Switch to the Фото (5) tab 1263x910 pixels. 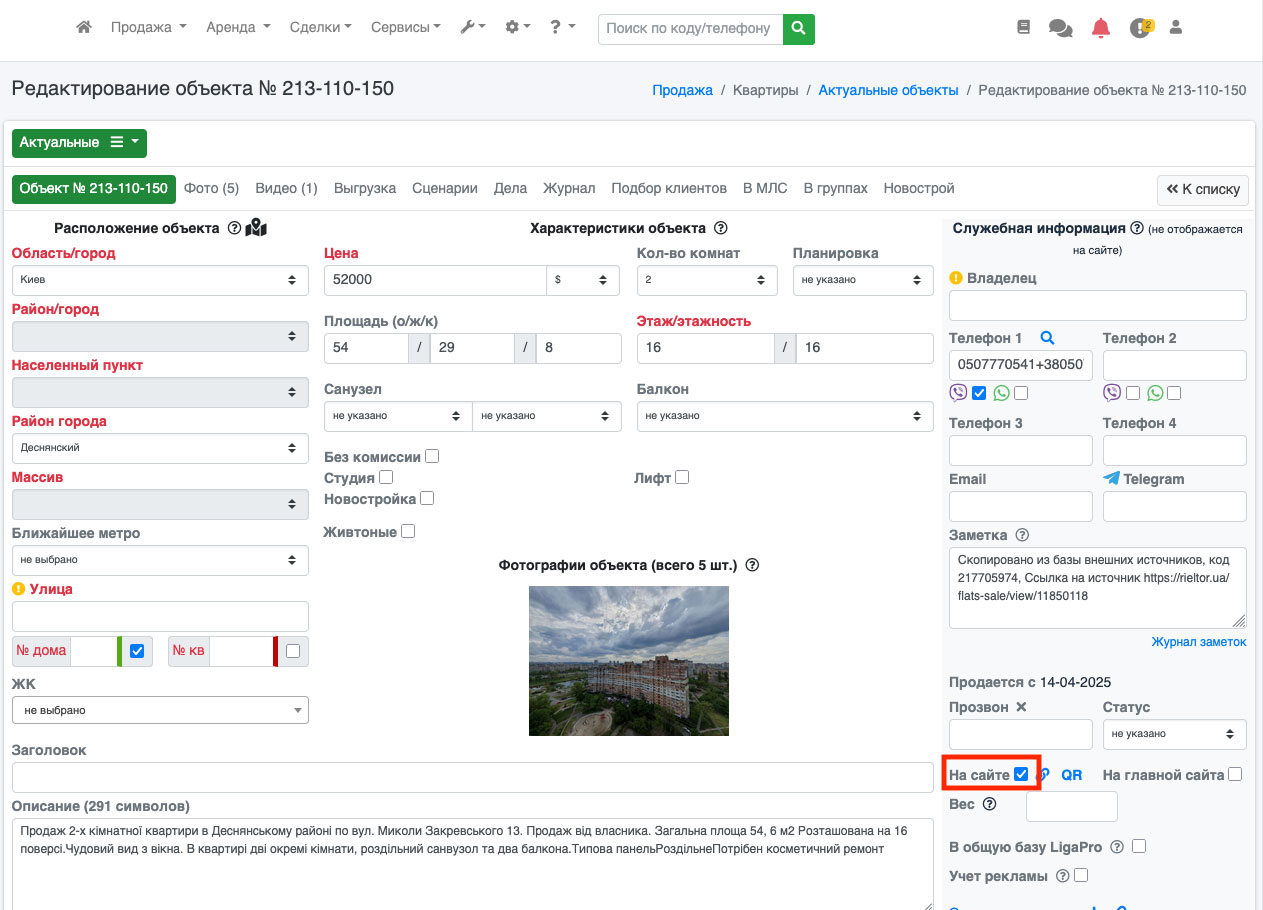pos(211,188)
